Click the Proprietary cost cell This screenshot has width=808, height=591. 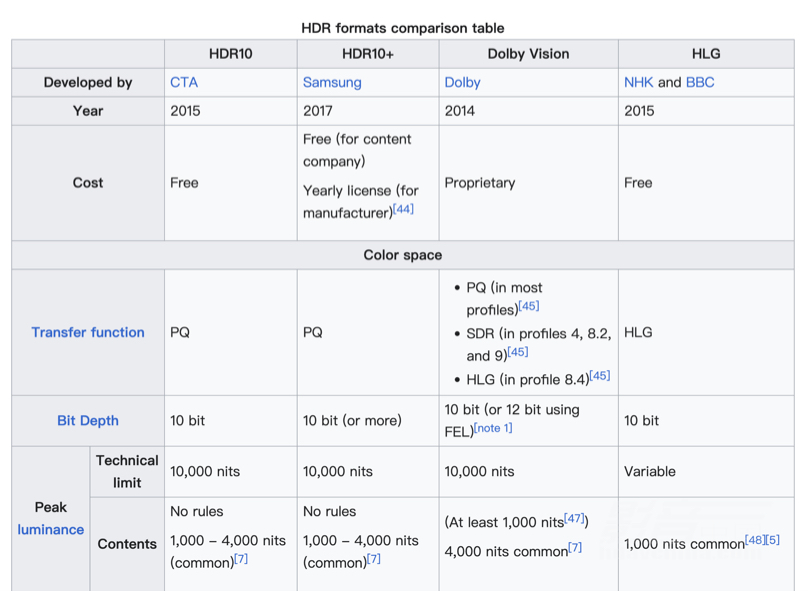pos(529,183)
